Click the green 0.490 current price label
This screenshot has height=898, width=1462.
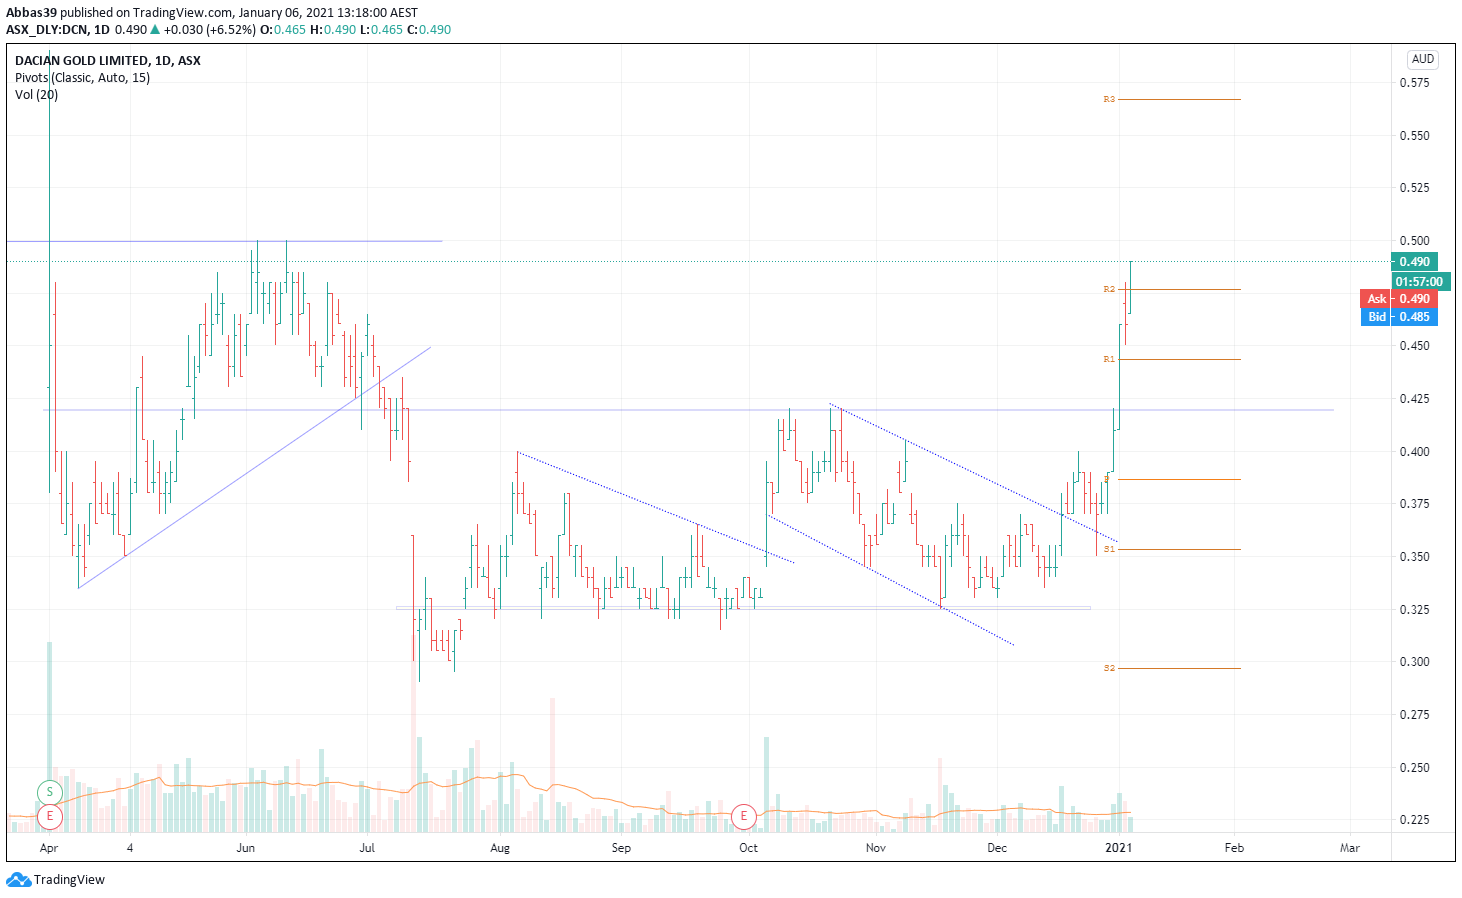point(1414,262)
